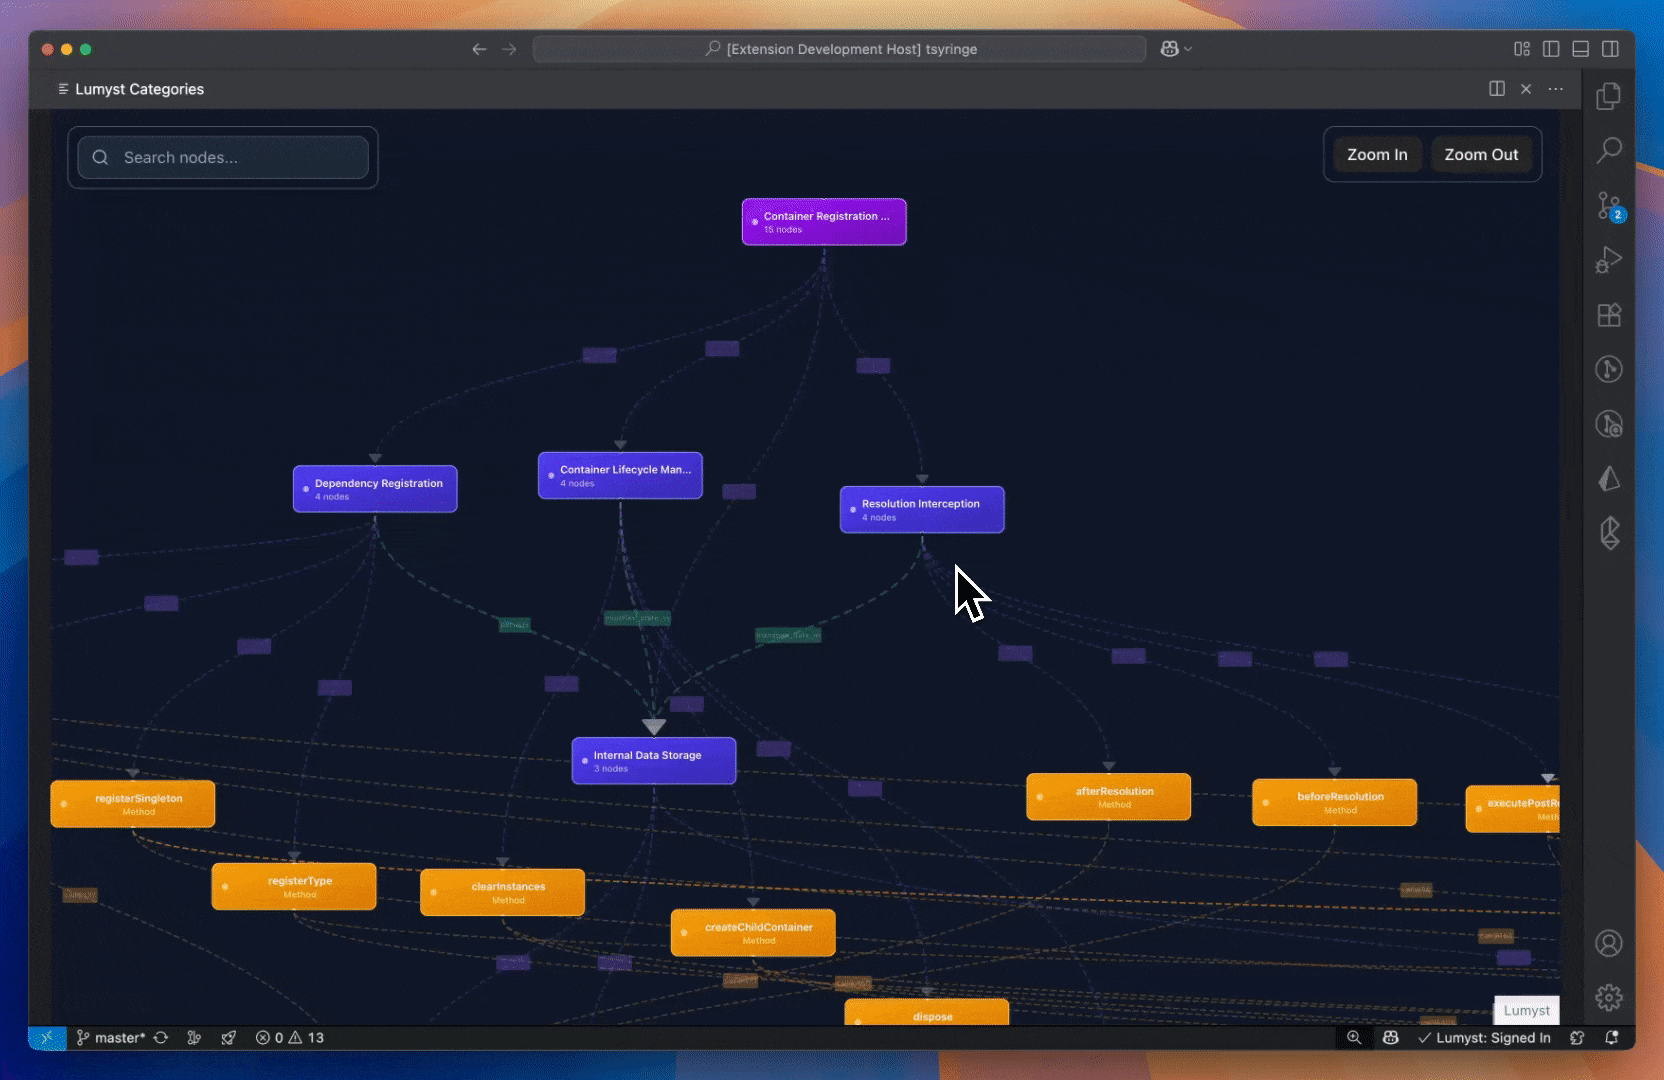The width and height of the screenshot is (1664, 1080).
Task: Open Source Control view with badge 2
Action: pos(1609,206)
